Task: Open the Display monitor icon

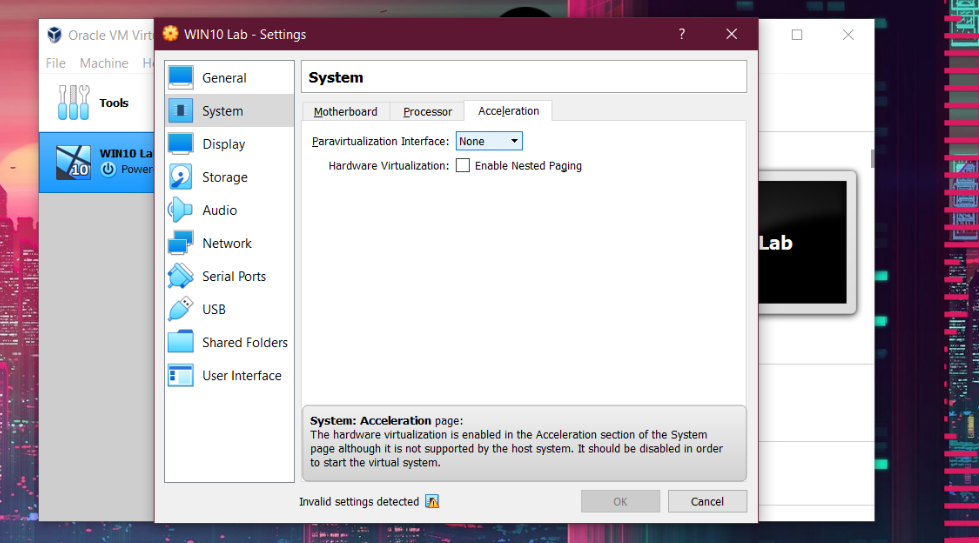Action: pos(180,144)
